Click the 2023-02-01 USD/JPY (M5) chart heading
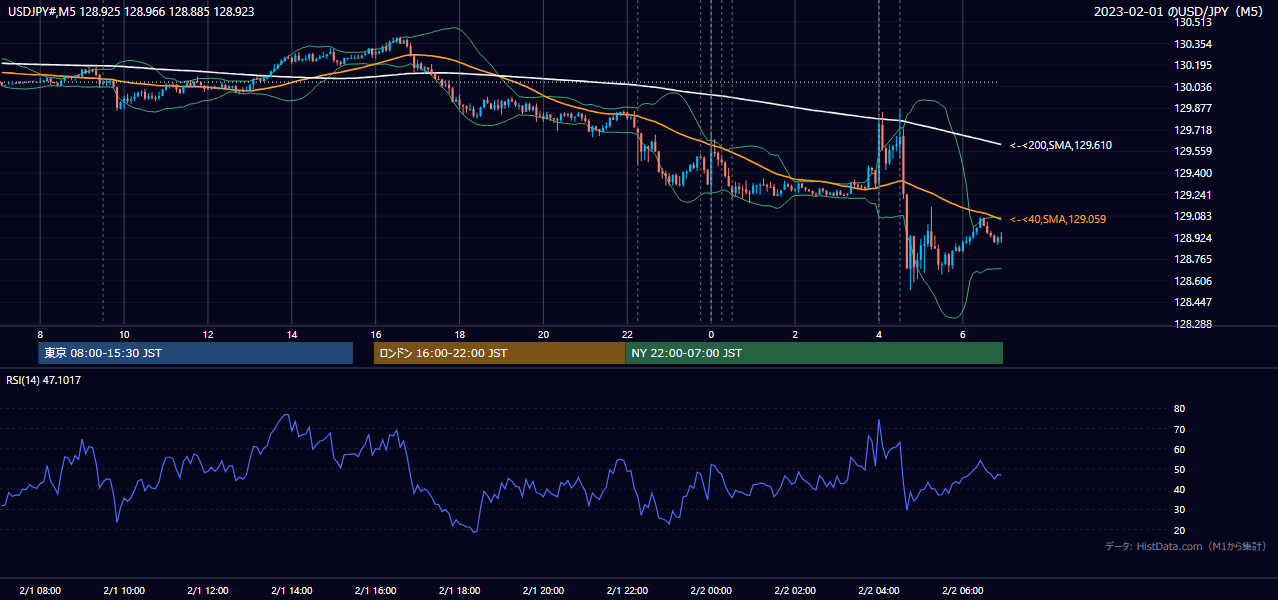 tap(1179, 11)
